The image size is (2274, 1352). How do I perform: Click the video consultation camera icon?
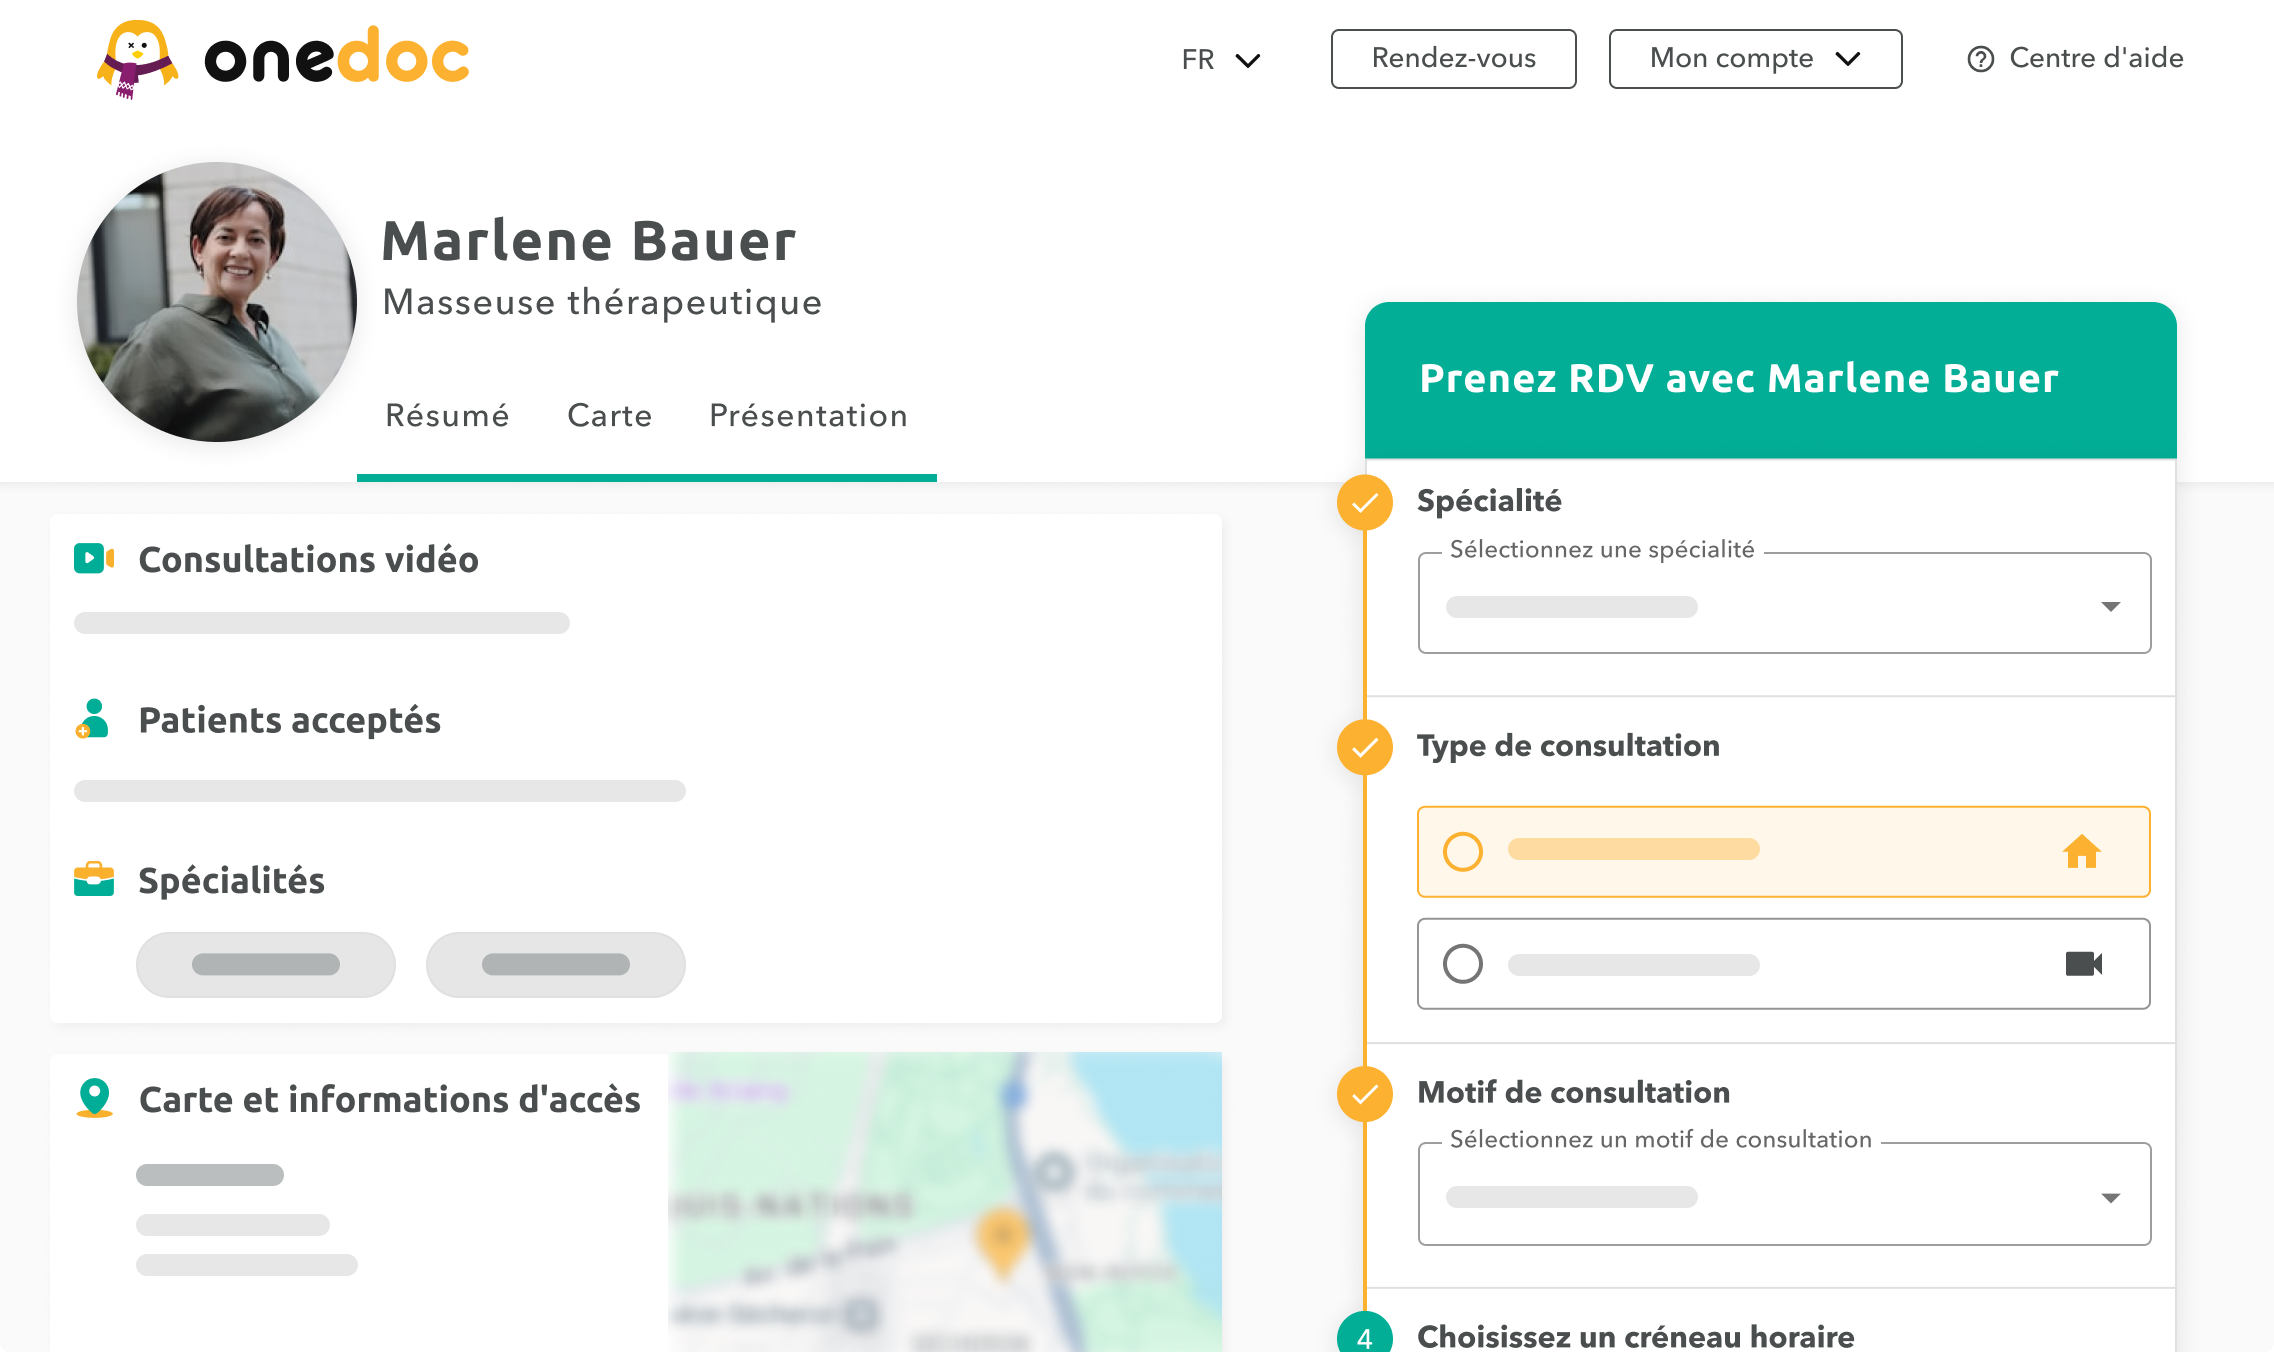click(94, 558)
